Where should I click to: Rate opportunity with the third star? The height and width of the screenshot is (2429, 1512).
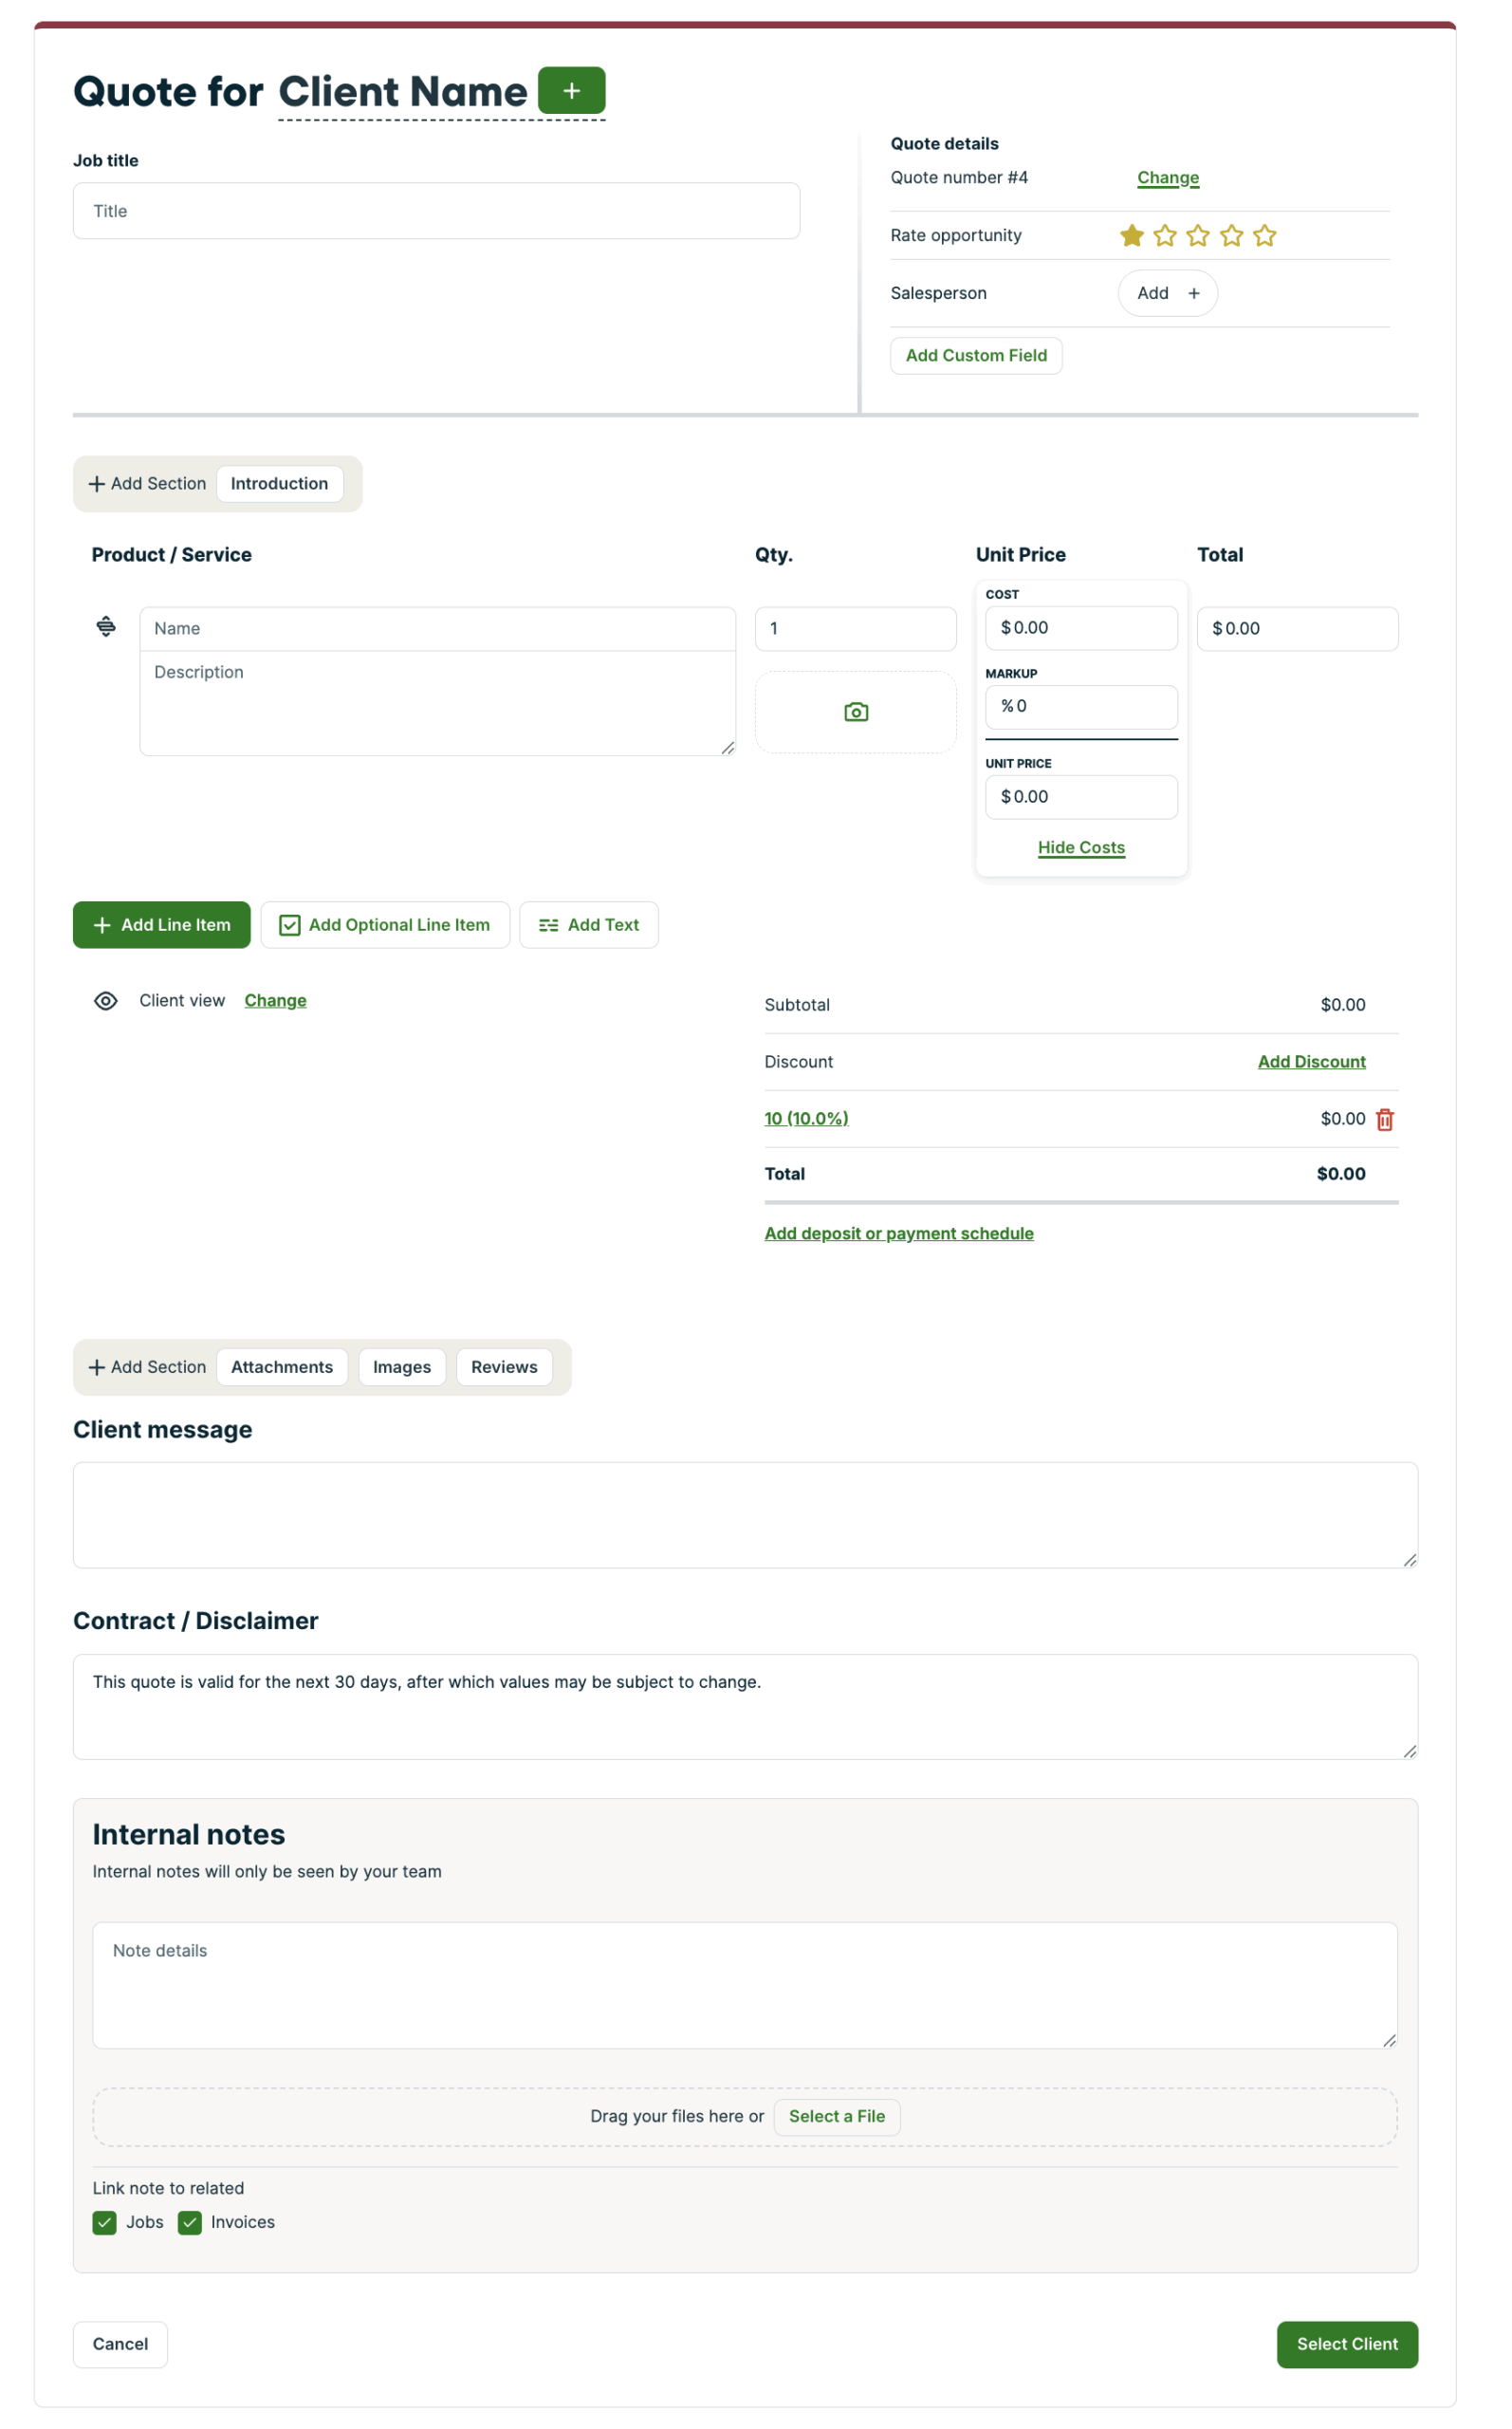pyautogui.click(x=1198, y=236)
